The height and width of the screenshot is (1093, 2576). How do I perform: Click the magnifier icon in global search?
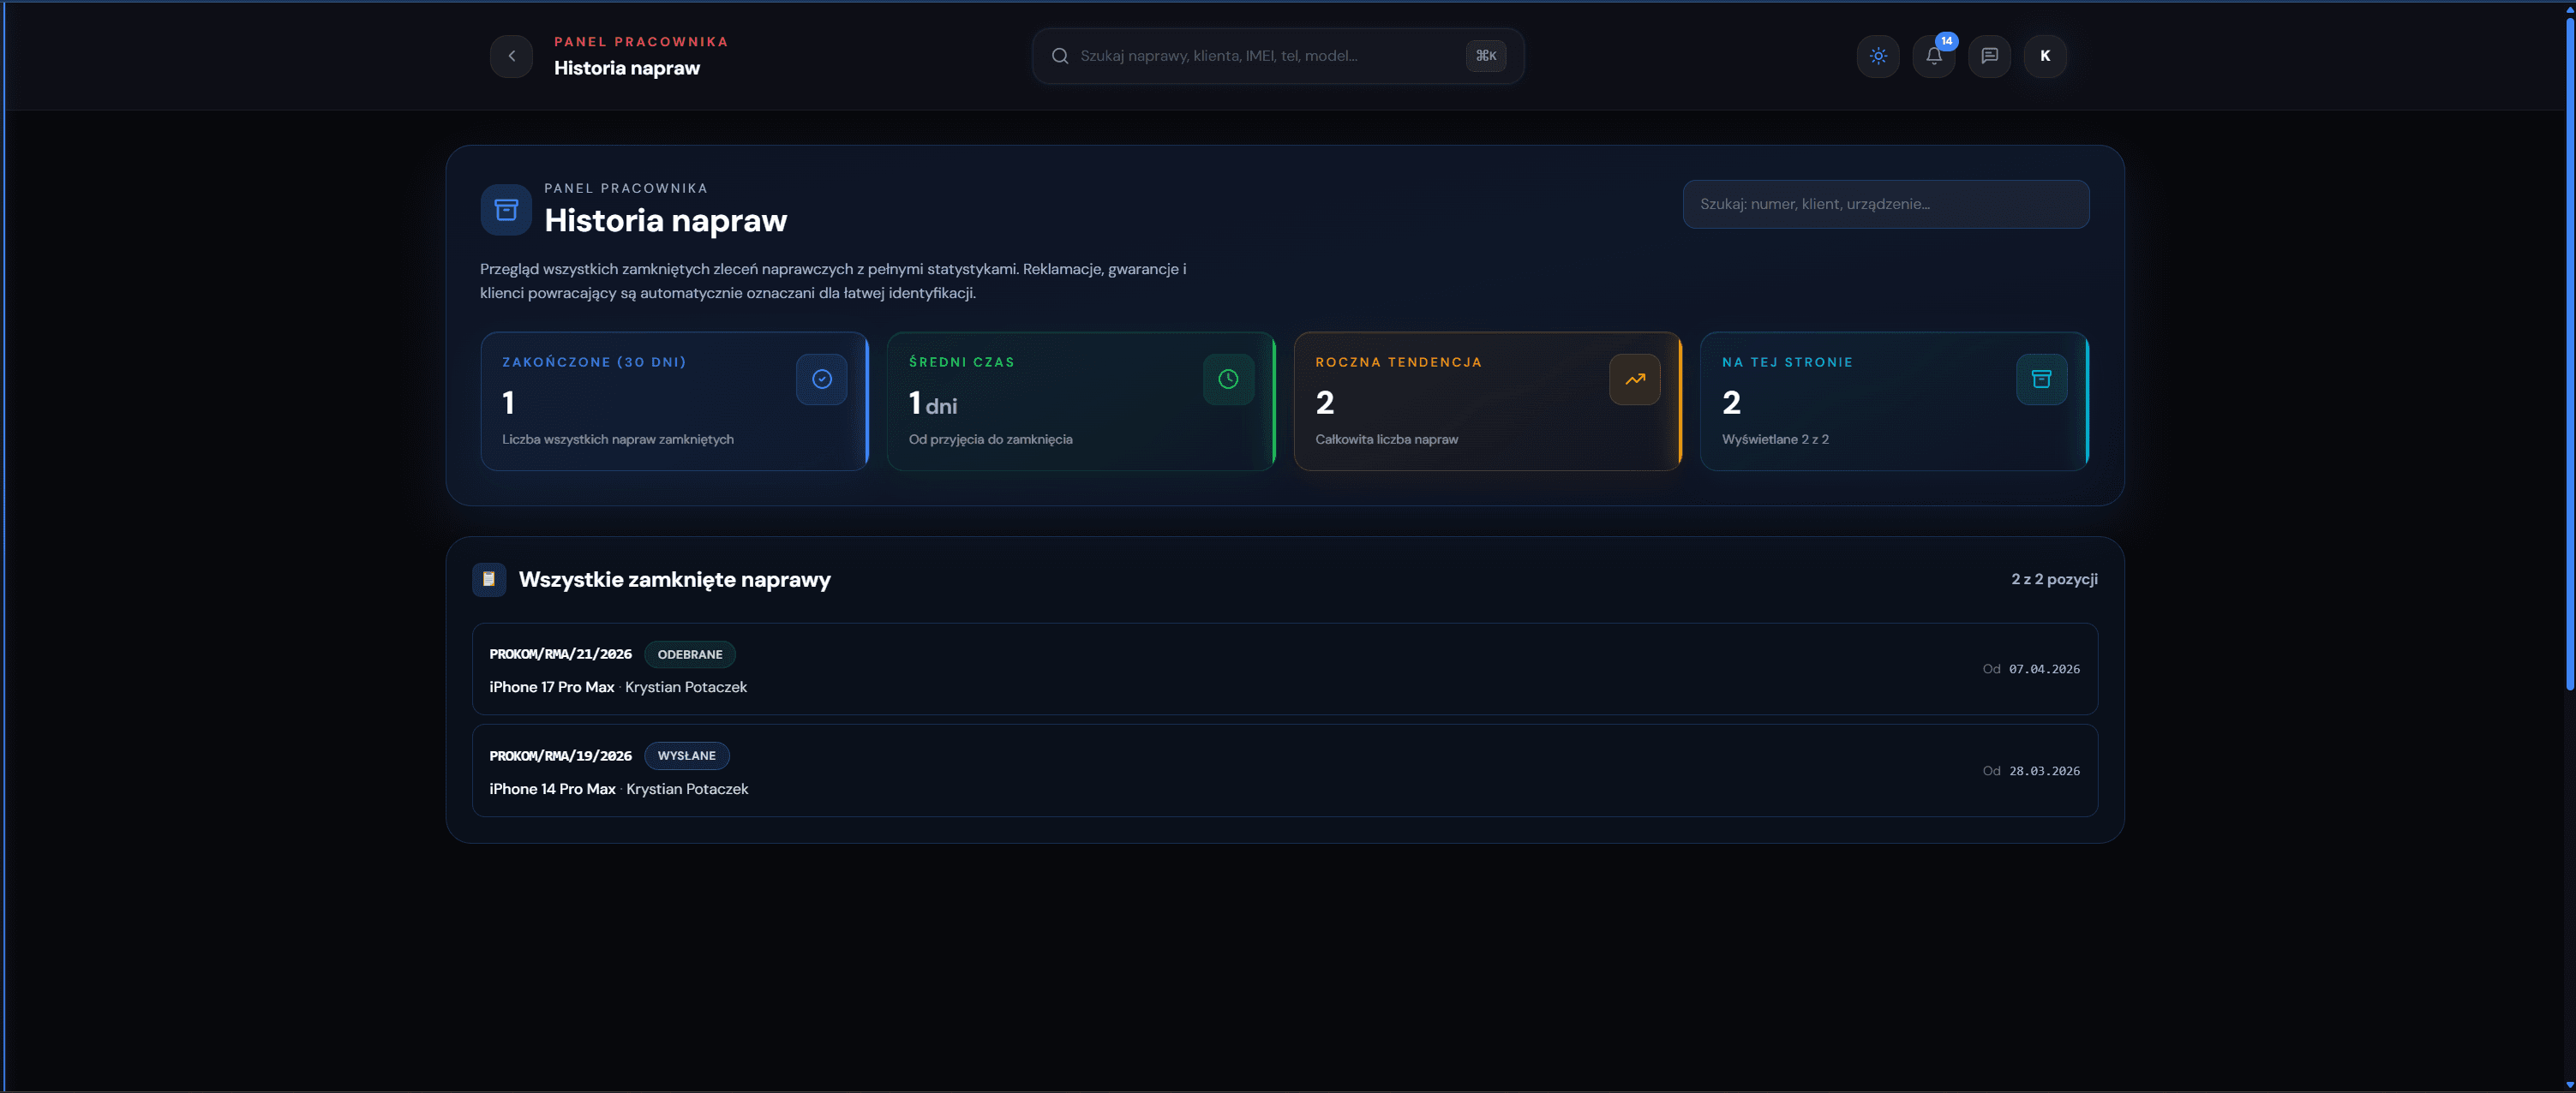click(1060, 56)
